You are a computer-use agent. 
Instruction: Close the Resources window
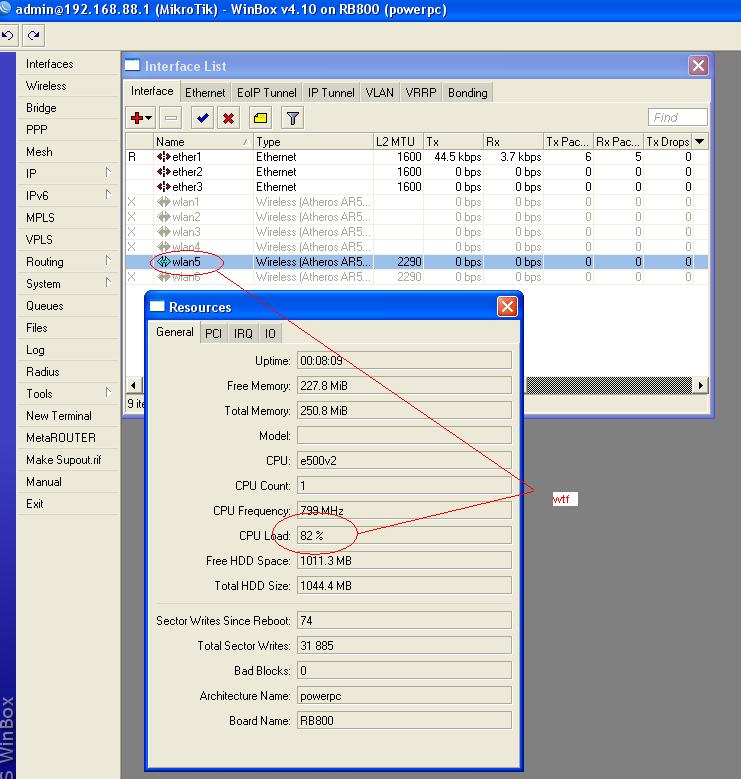507,307
